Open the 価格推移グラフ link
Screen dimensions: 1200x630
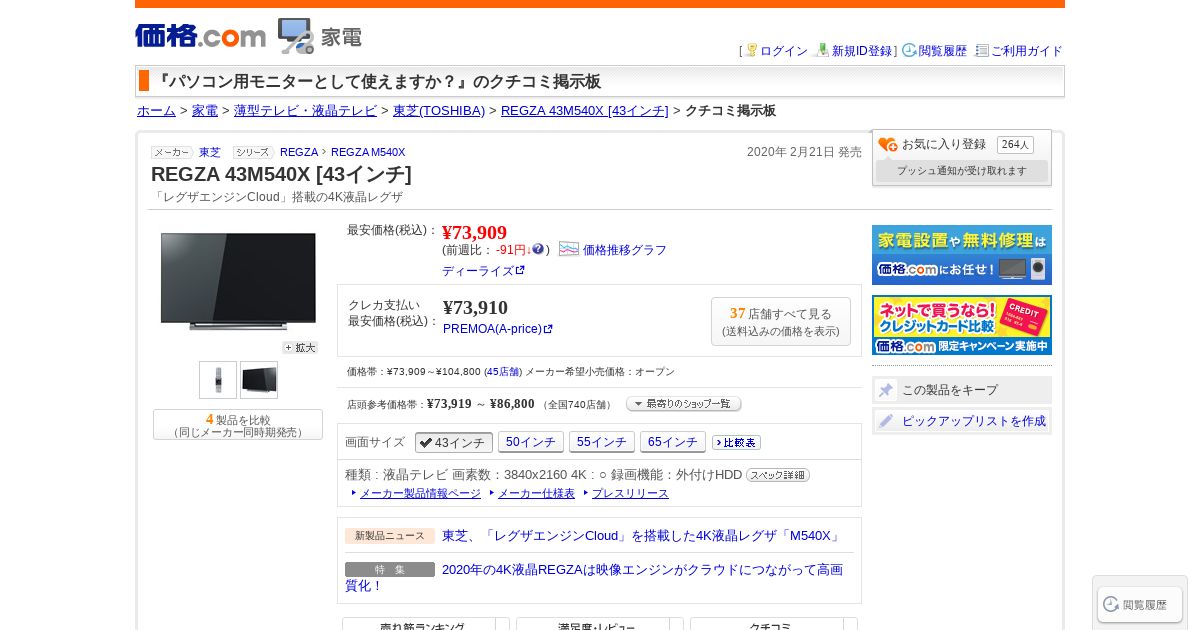[625, 250]
